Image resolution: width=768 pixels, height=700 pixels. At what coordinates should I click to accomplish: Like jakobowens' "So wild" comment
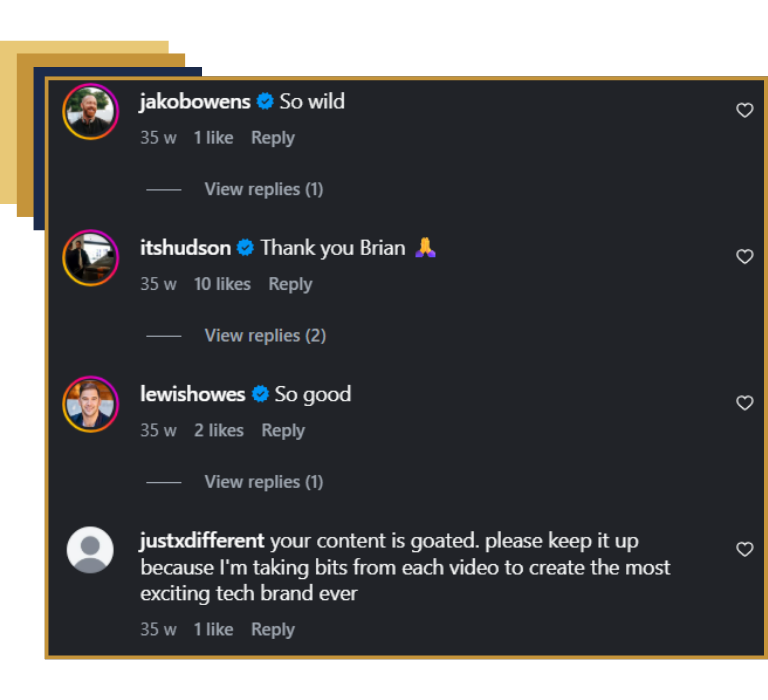pos(744,110)
